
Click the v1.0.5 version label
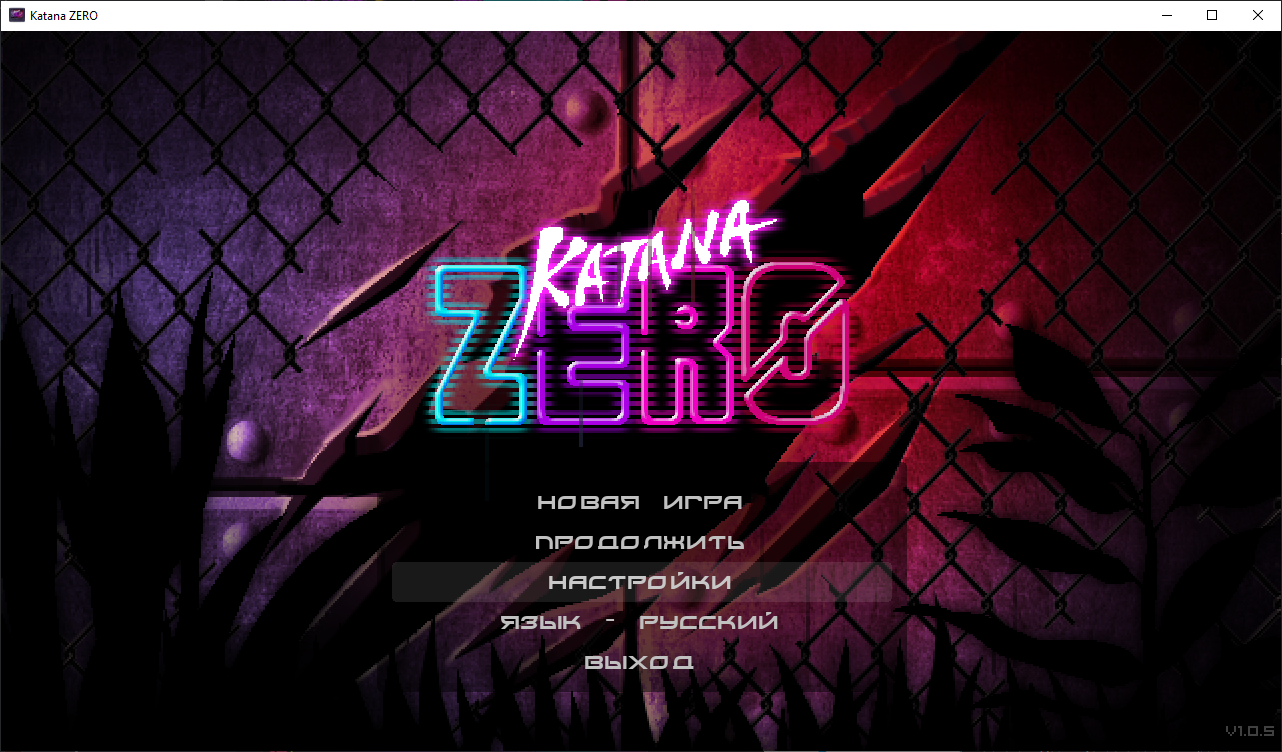(x=1249, y=731)
